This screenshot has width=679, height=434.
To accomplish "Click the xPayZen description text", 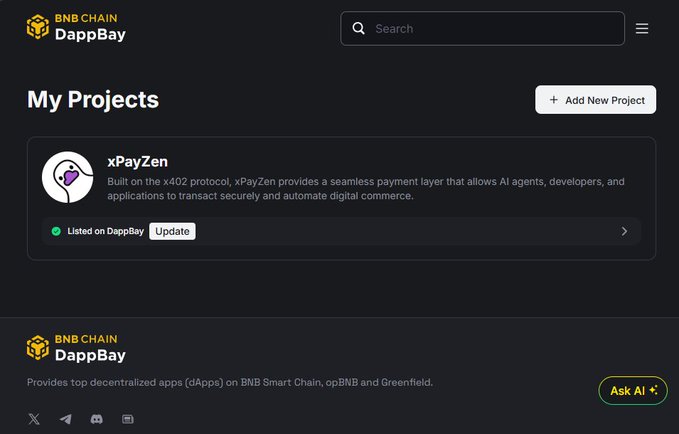I will pyautogui.click(x=366, y=188).
